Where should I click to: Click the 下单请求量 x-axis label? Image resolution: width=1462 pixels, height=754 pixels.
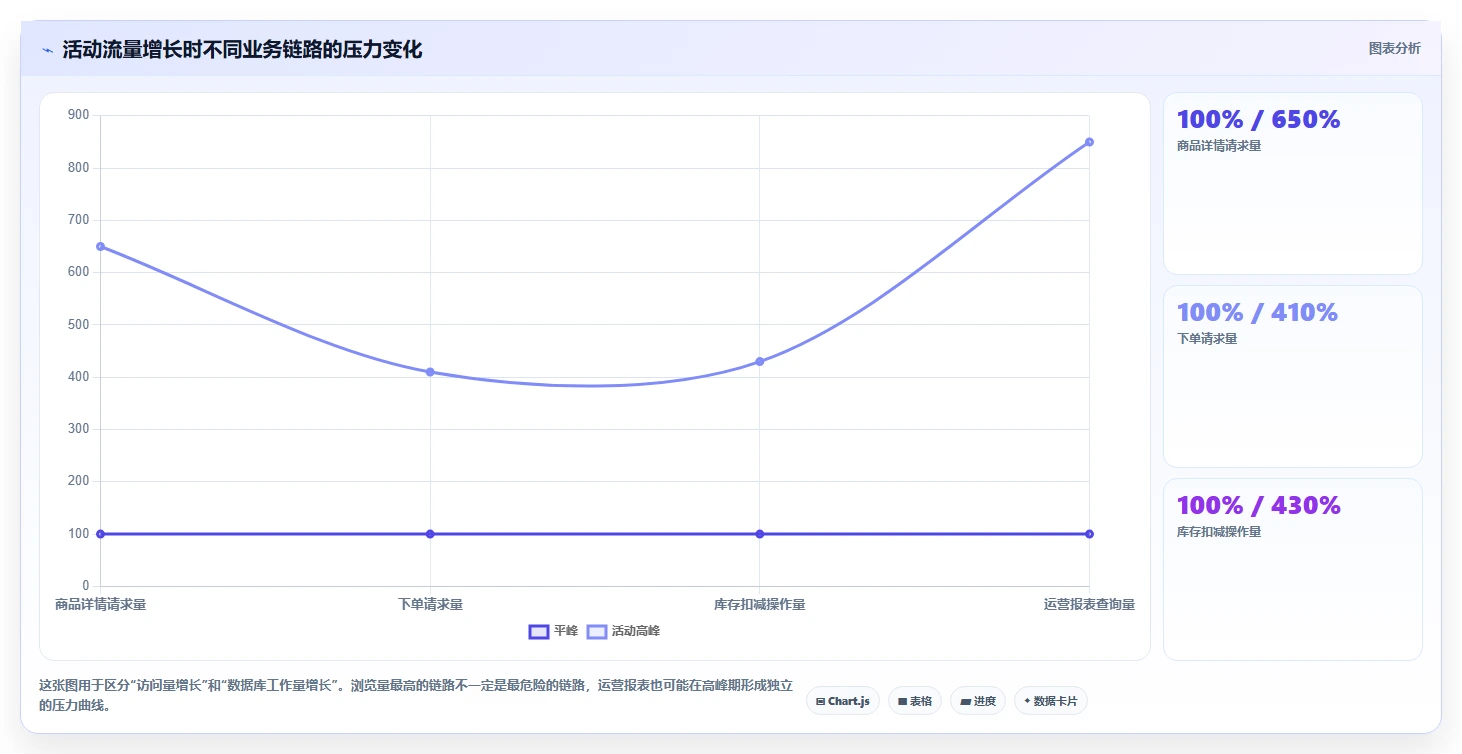[x=430, y=604]
